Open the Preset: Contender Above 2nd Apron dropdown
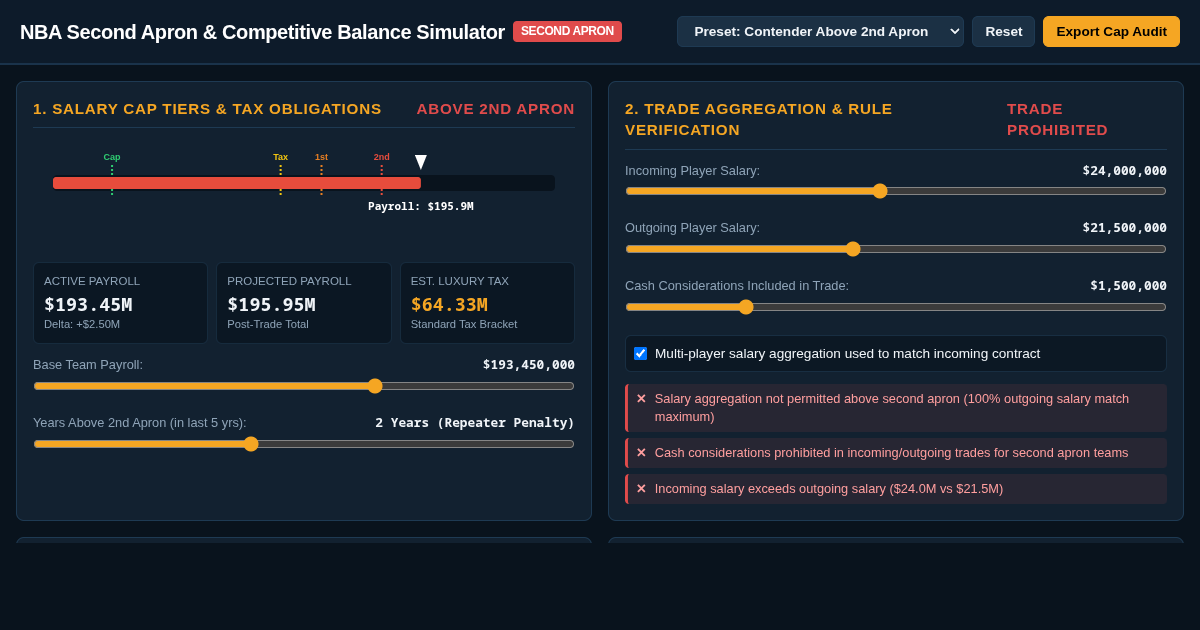This screenshot has width=1200, height=630. click(x=820, y=31)
